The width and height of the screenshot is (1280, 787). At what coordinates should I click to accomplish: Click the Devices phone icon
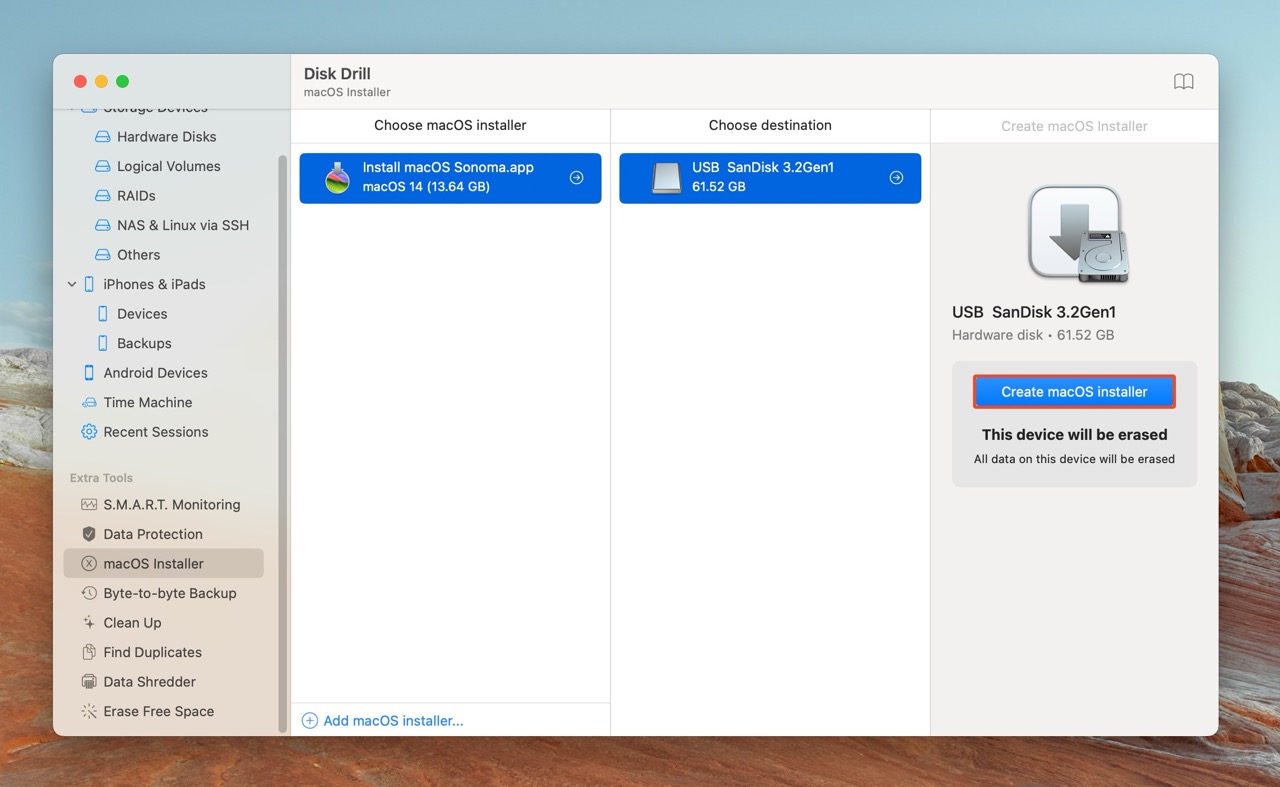tap(102, 314)
